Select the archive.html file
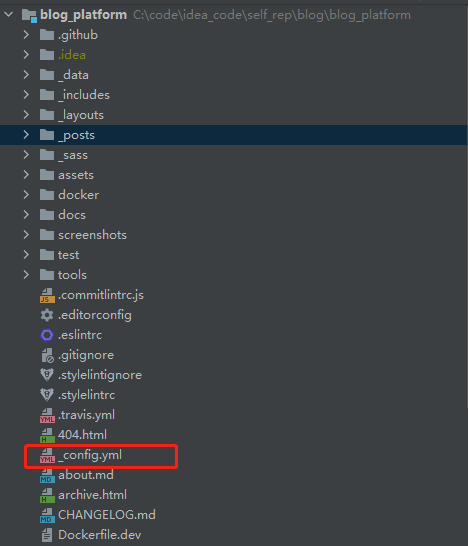468x546 pixels. point(92,495)
